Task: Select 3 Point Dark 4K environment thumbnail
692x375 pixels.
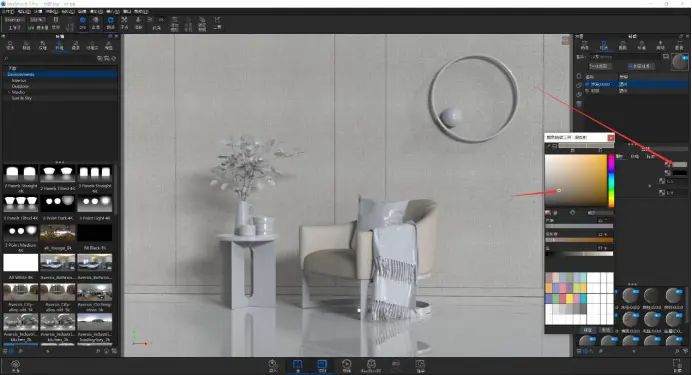Action: 57,204
